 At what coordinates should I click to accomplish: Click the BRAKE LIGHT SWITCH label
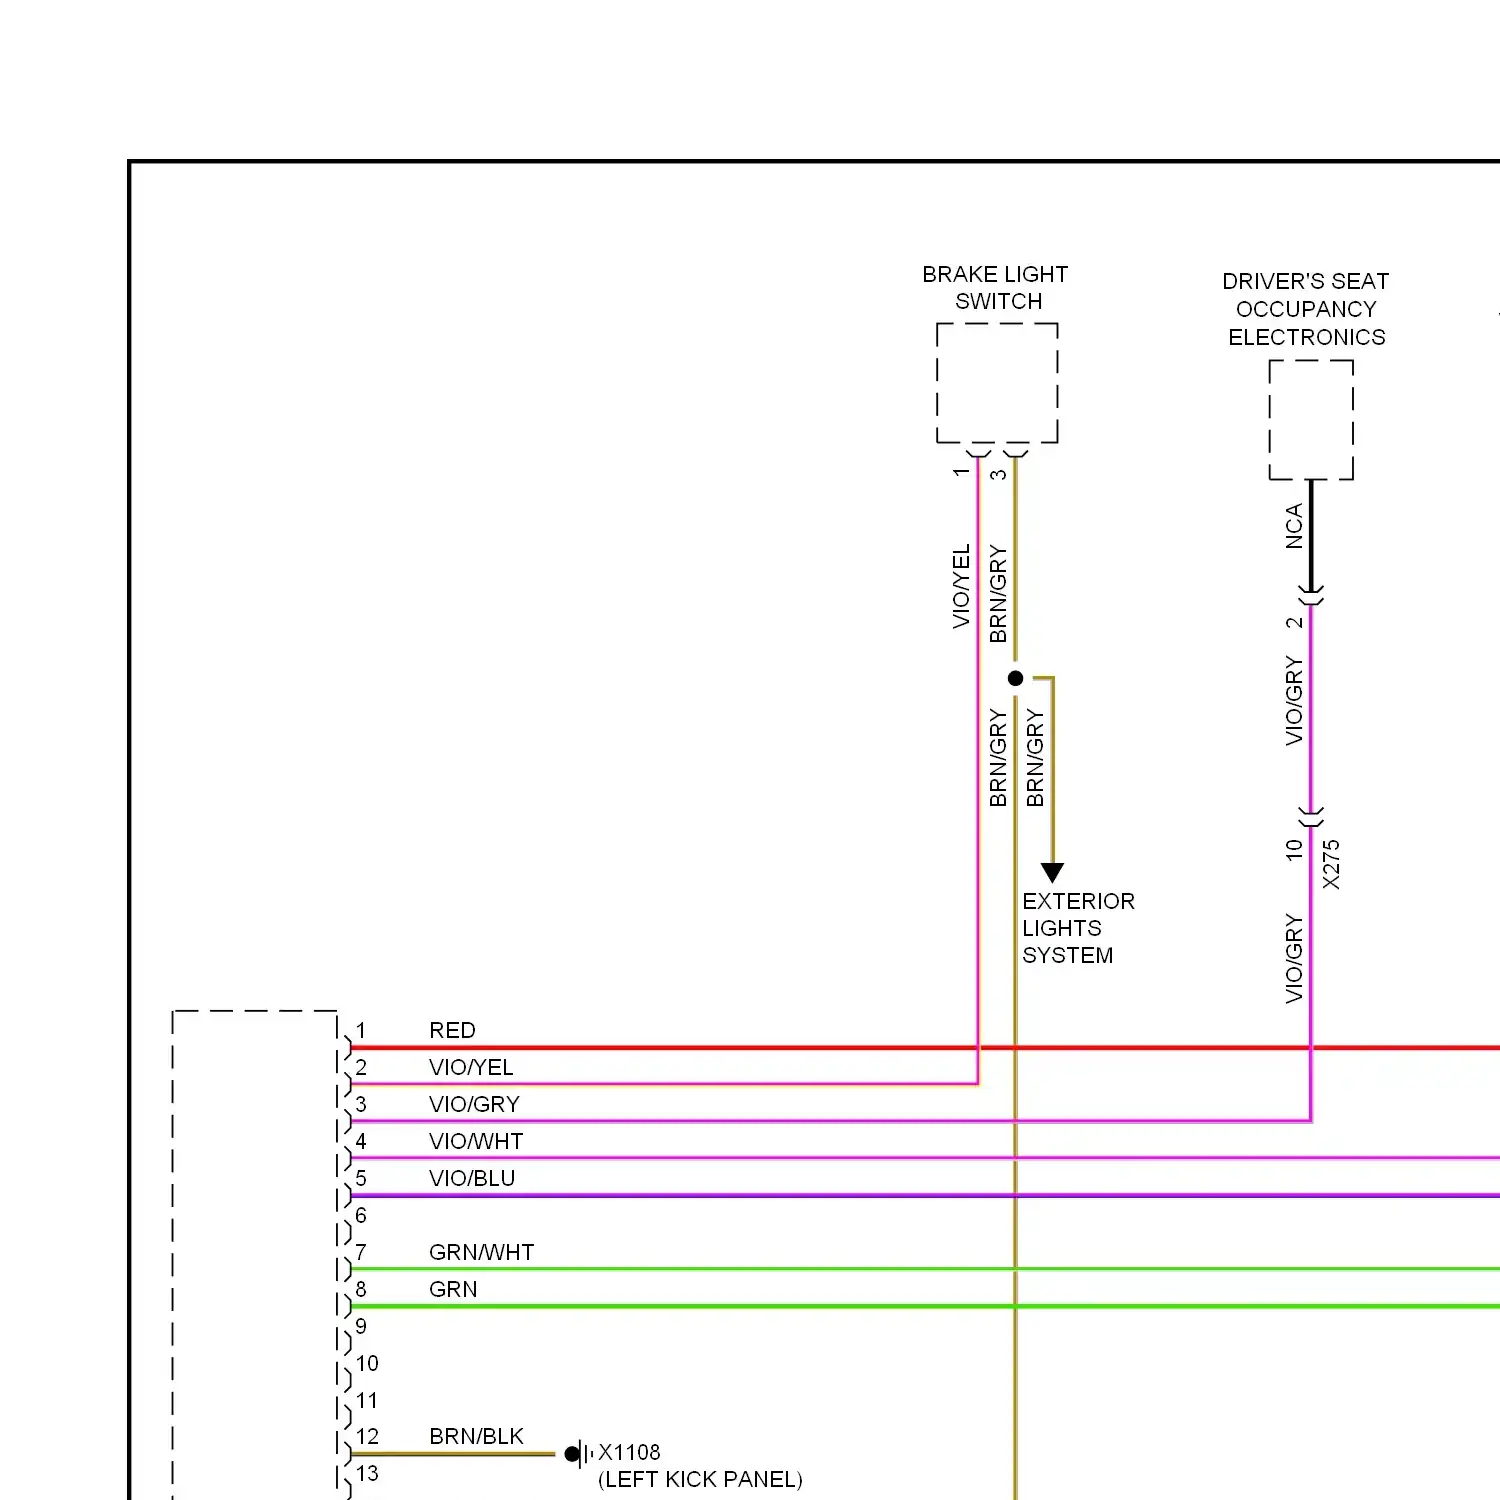996,288
